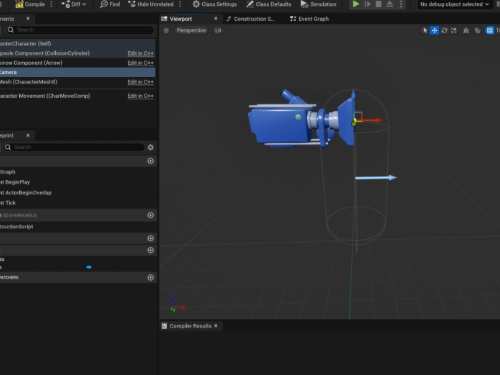
Task: Click the light-blue Arrow component in viewport
Action: pos(376,178)
